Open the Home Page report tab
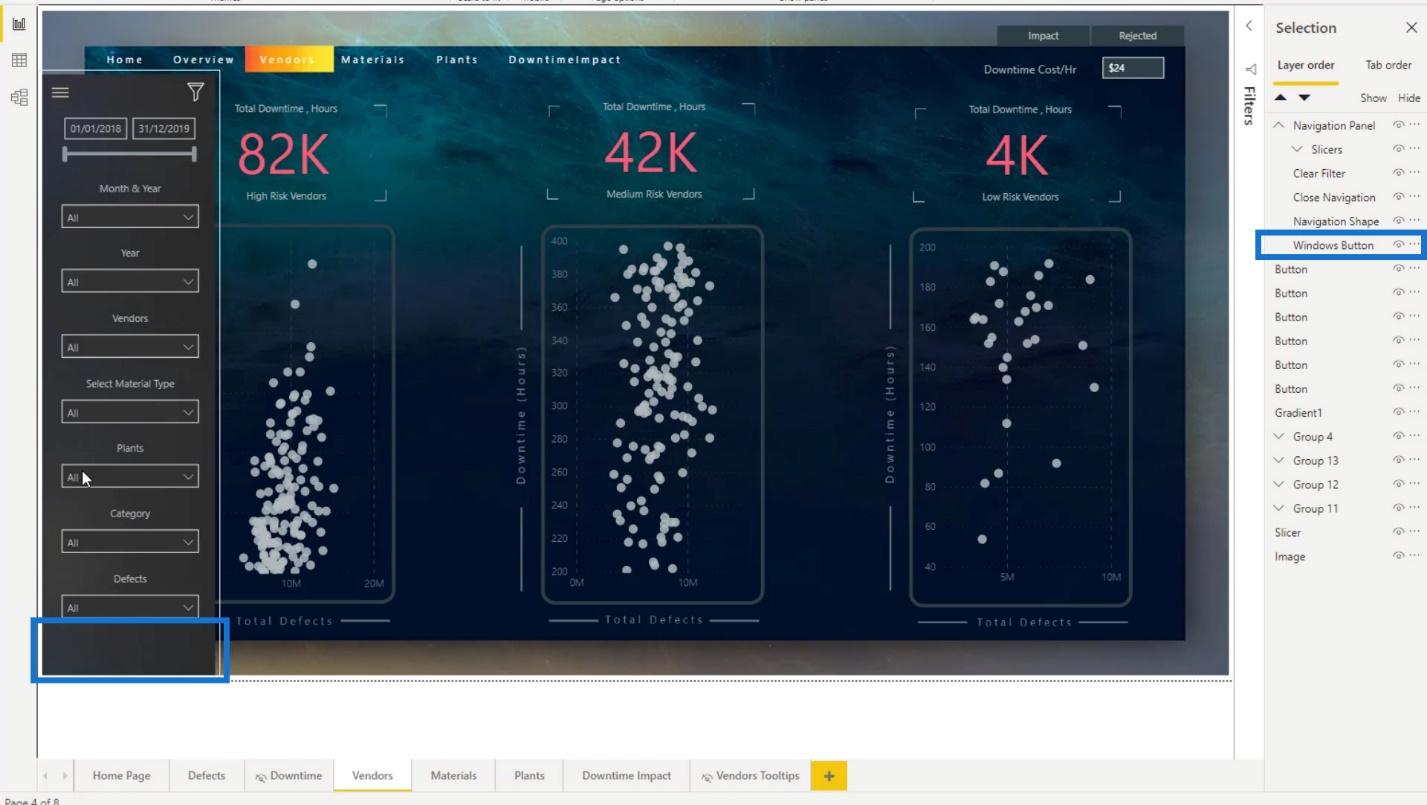The height and width of the screenshot is (805, 1427). (x=122, y=776)
